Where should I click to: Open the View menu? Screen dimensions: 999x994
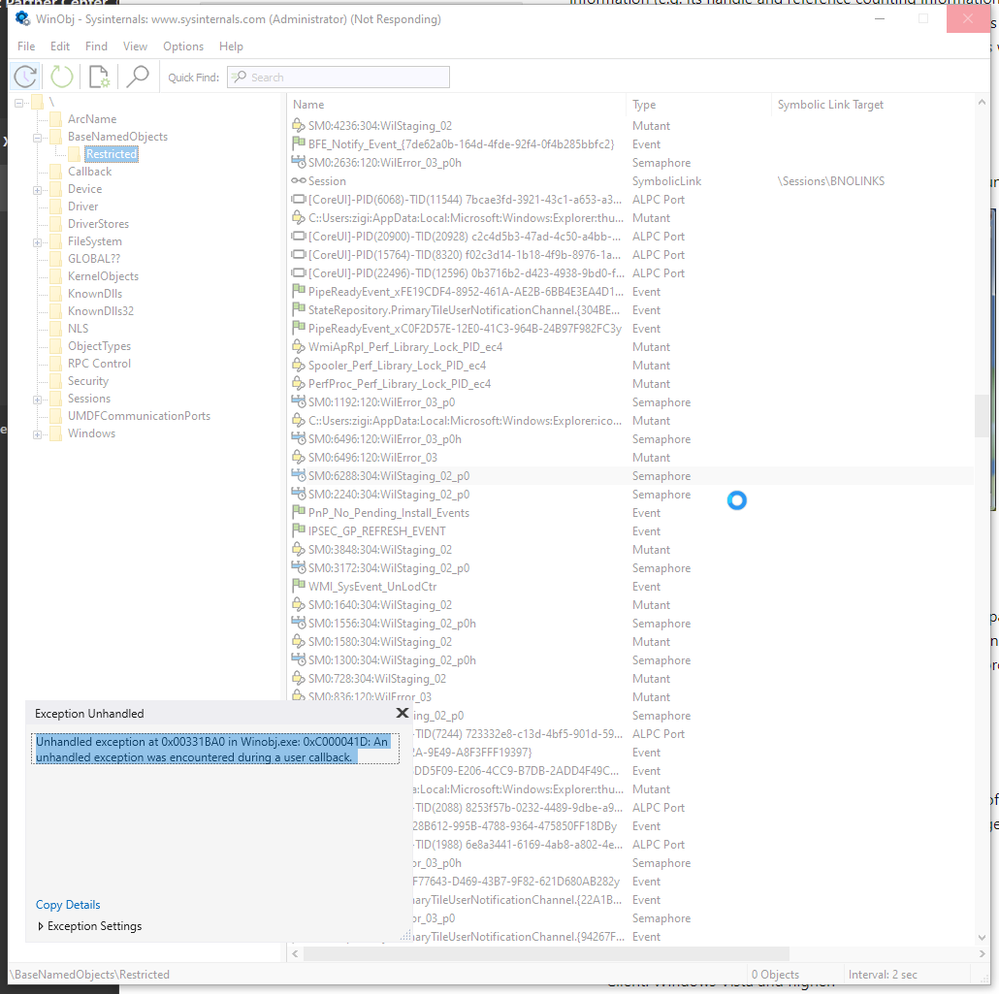click(x=135, y=46)
